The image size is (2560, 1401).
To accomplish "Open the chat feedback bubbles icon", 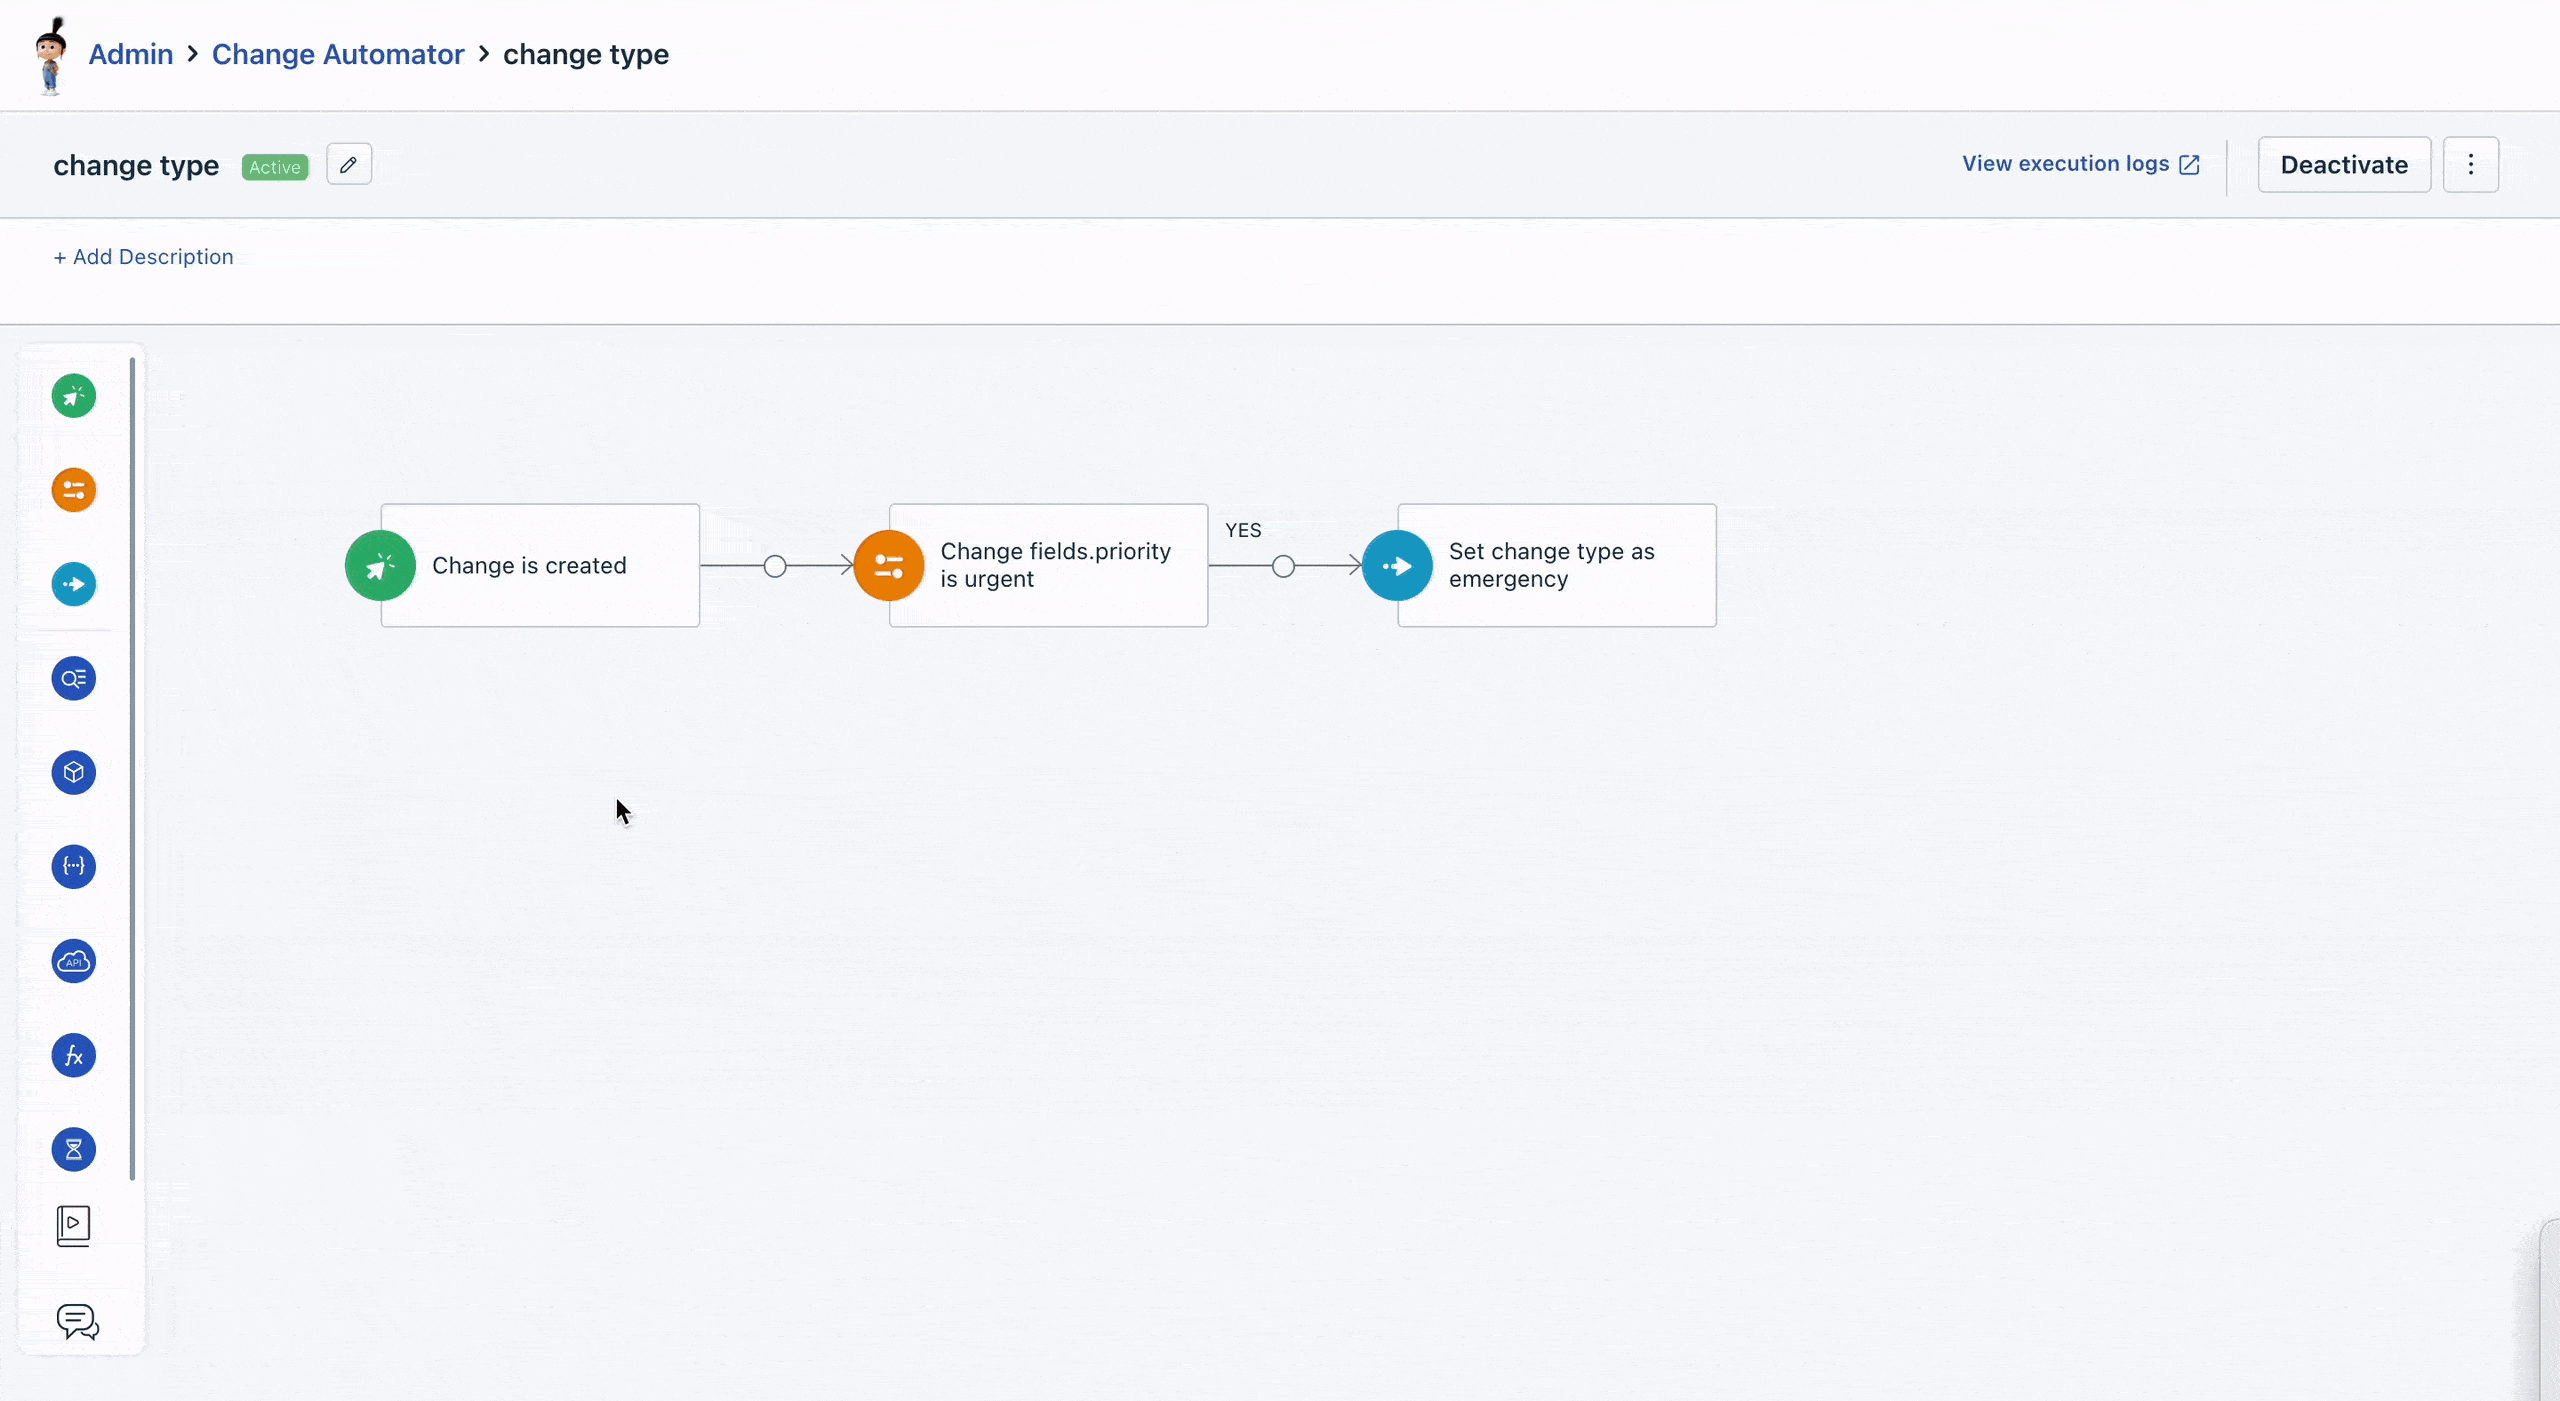I will [77, 1322].
